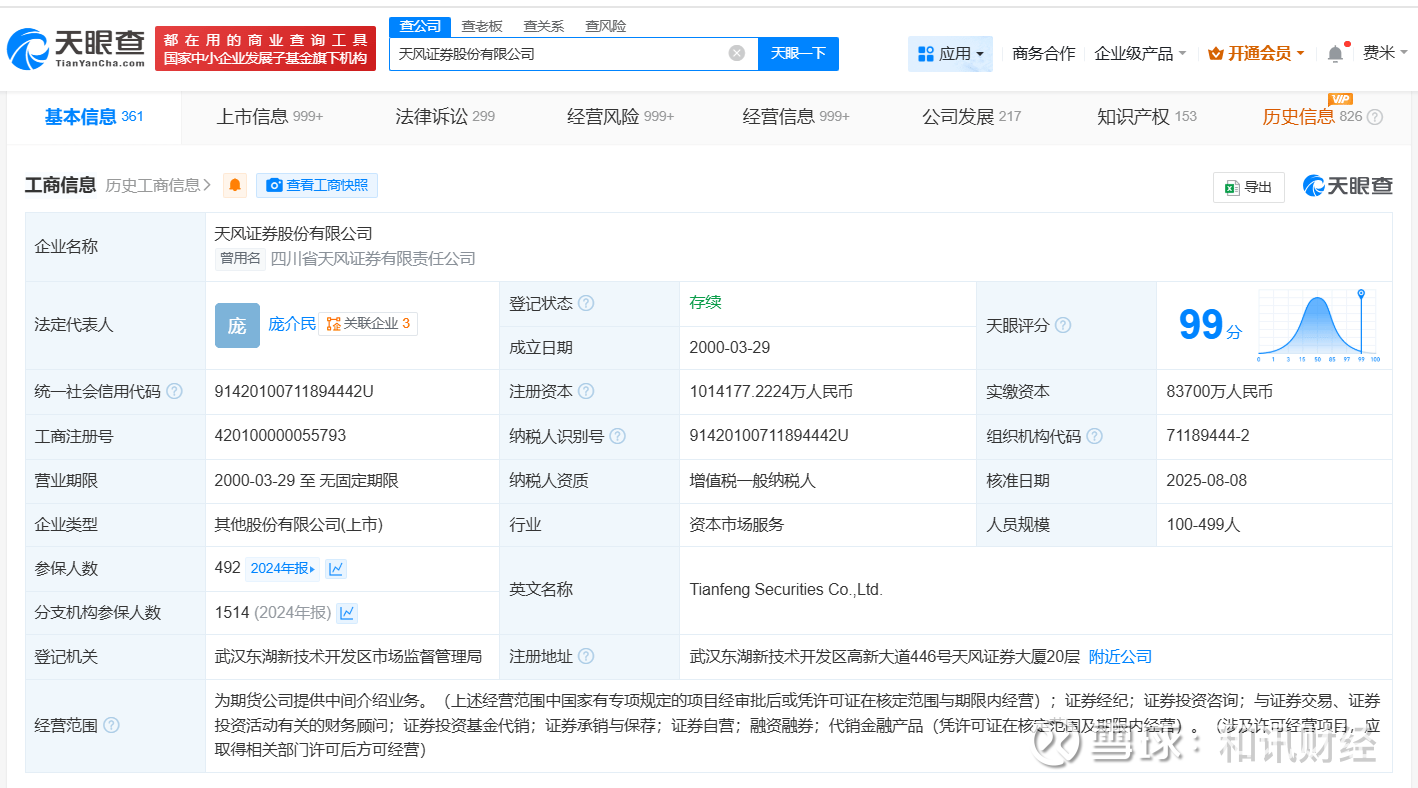Switch to the 知识产权 tab

point(1147,117)
